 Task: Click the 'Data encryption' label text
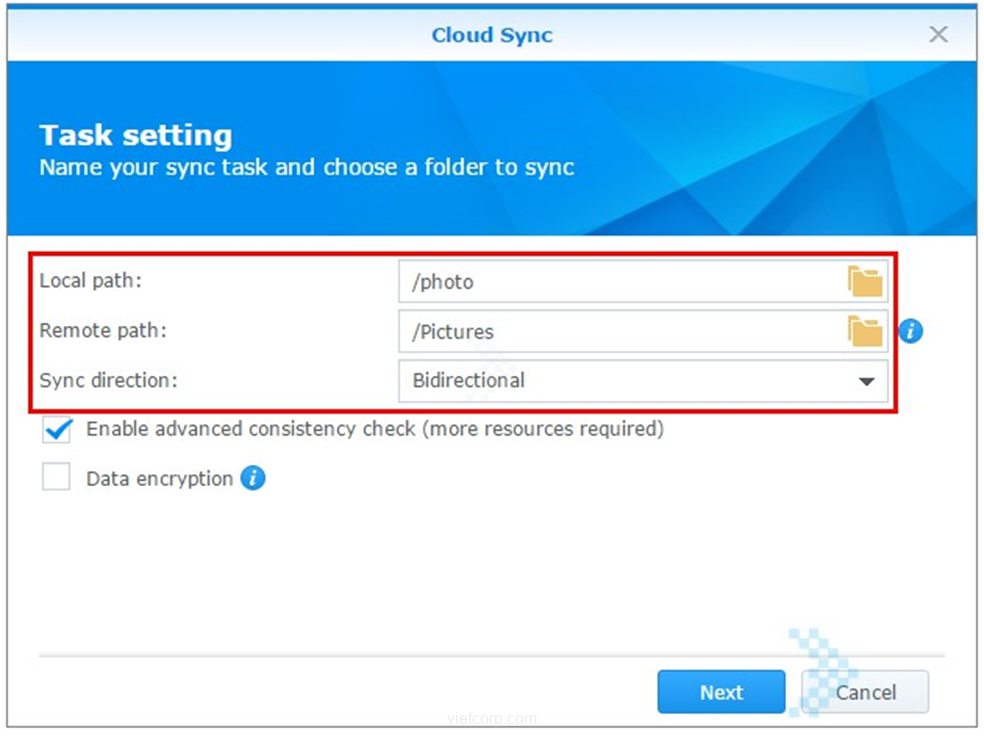pos(159,479)
